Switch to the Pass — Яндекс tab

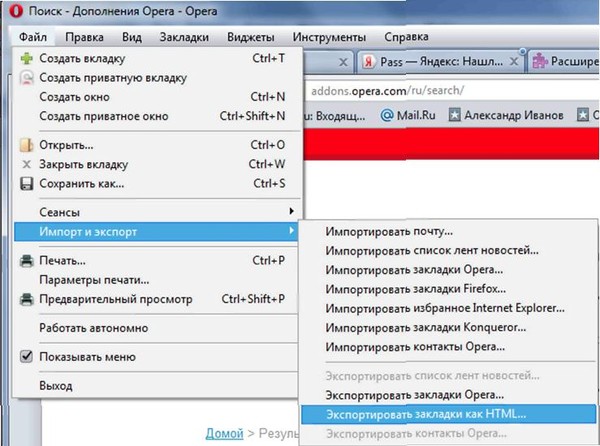(x=441, y=62)
